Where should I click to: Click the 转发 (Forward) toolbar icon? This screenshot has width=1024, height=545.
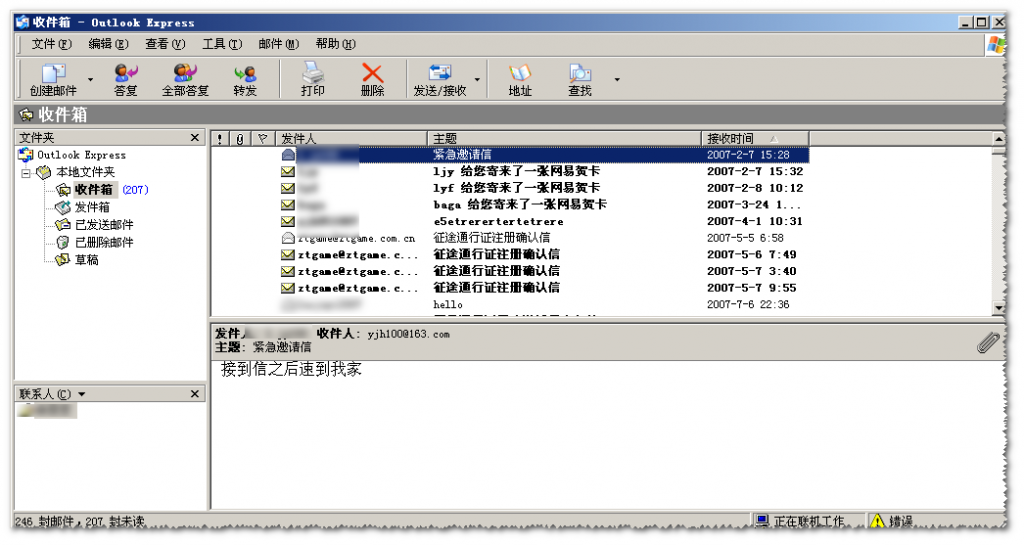245,74
